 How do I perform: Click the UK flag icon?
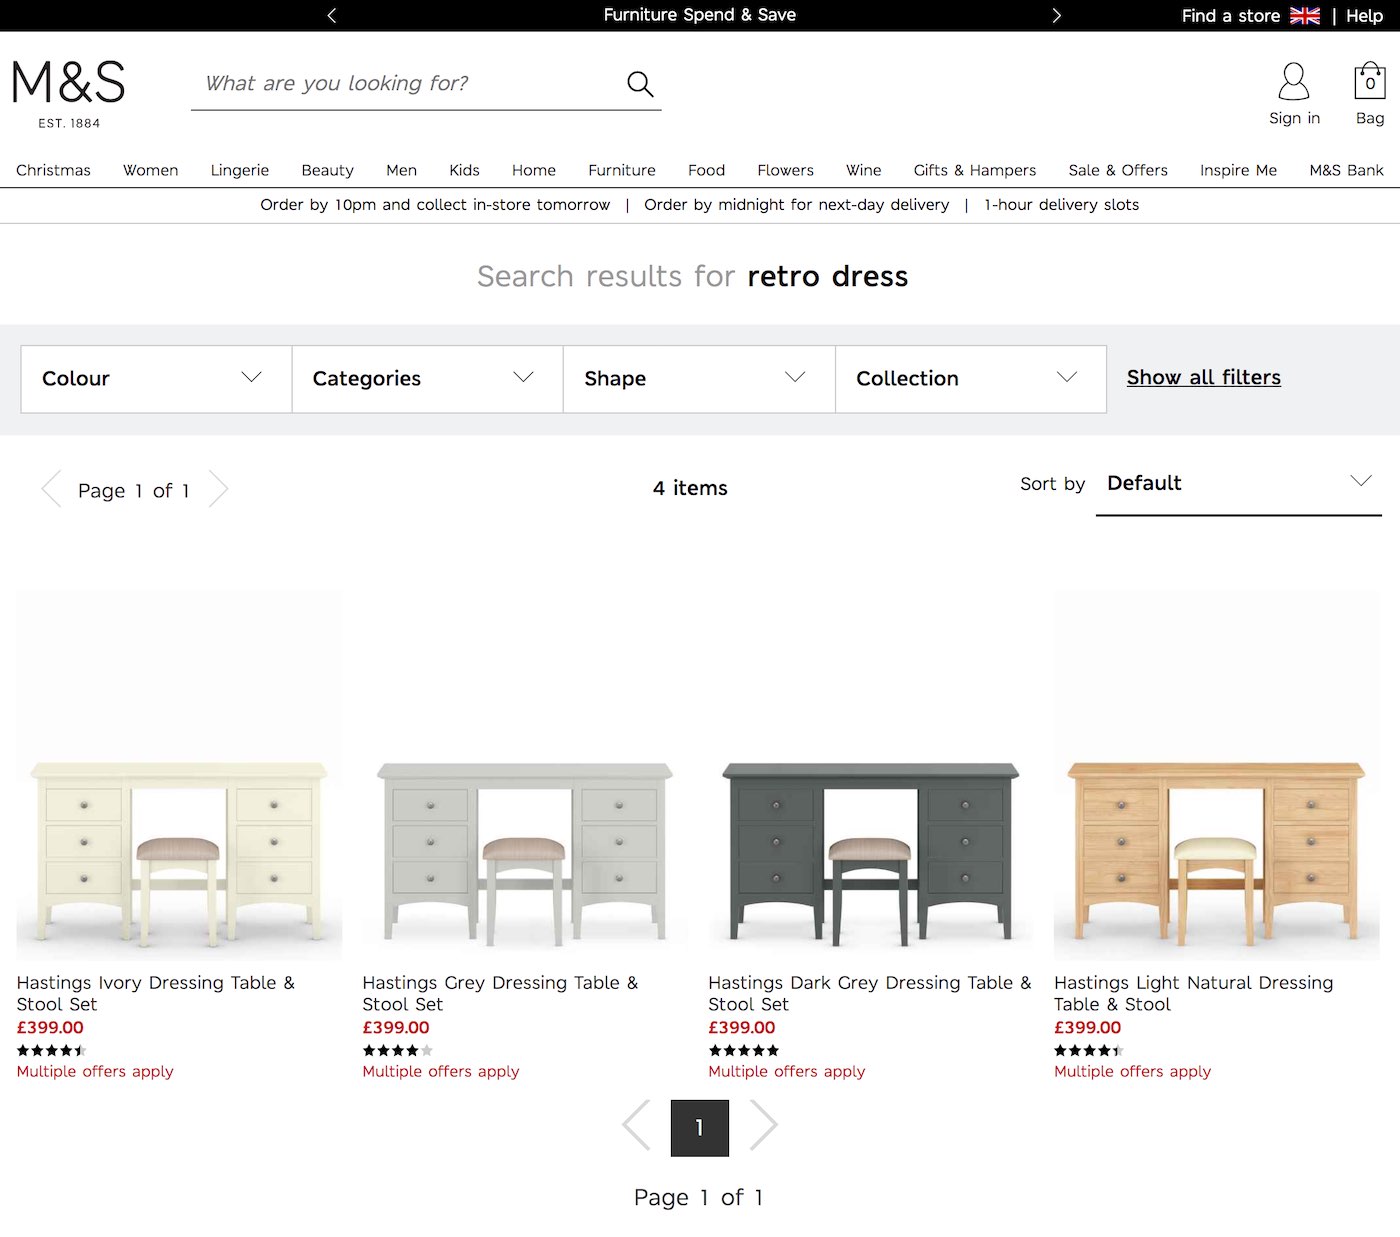[x=1303, y=15]
